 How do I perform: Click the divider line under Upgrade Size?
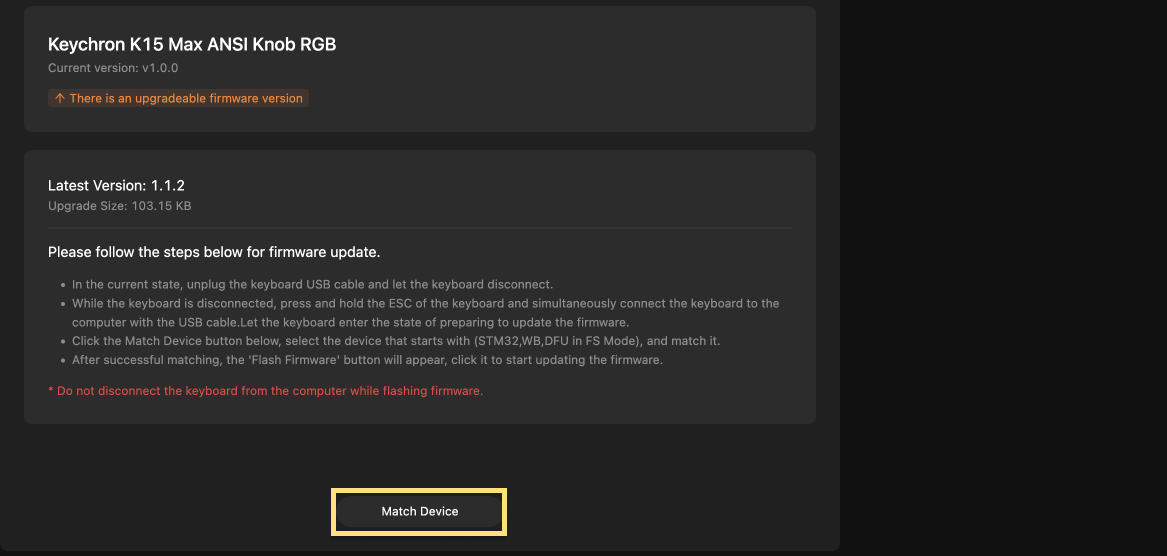click(x=420, y=228)
